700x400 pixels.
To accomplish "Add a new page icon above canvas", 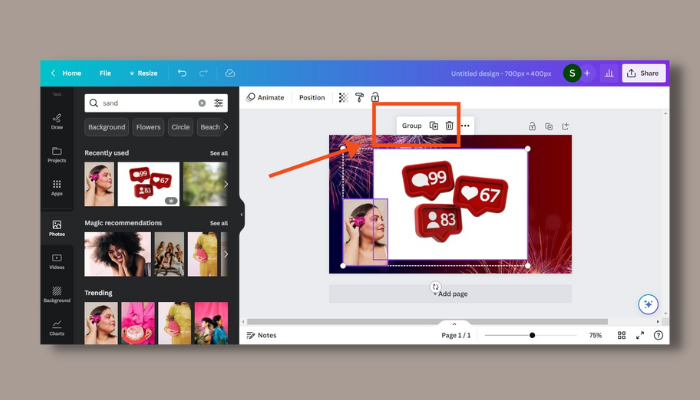I will [x=566, y=126].
